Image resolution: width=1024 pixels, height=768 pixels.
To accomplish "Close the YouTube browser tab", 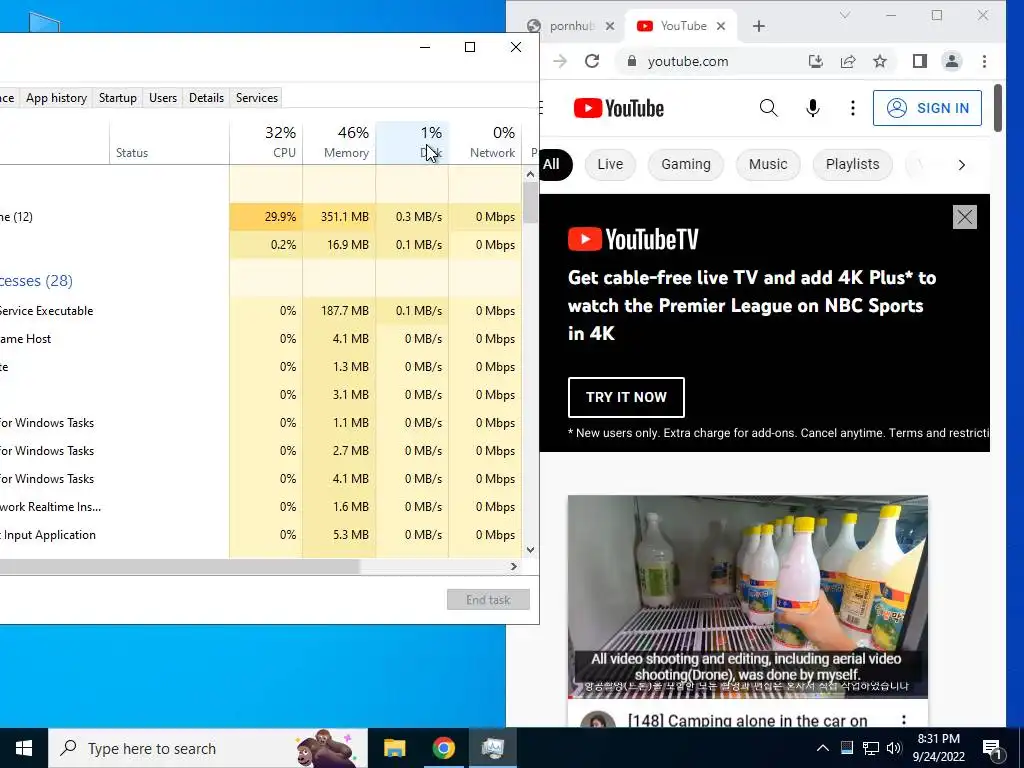I will (x=721, y=26).
